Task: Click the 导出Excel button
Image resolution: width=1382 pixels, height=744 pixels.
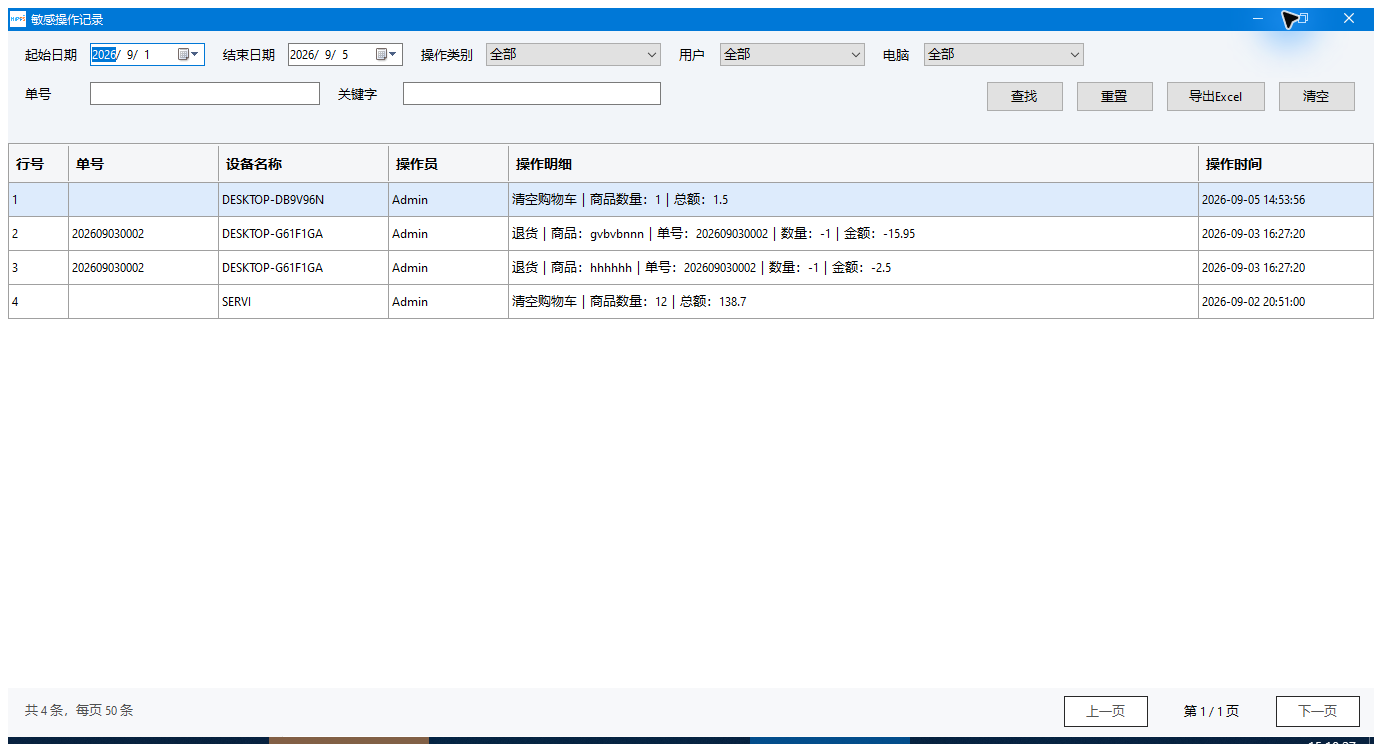Action: click(x=1215, y=97)
